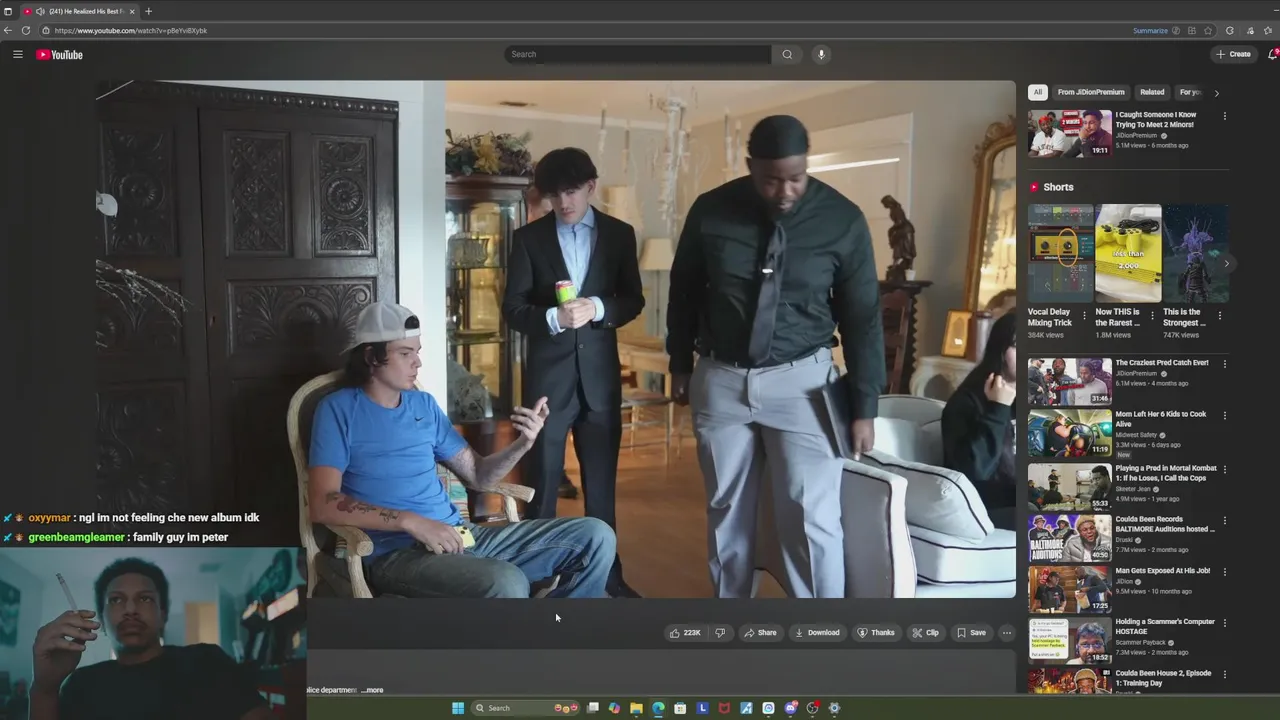Open Microsoft Edge in the taskbar

tap(658, 708)
